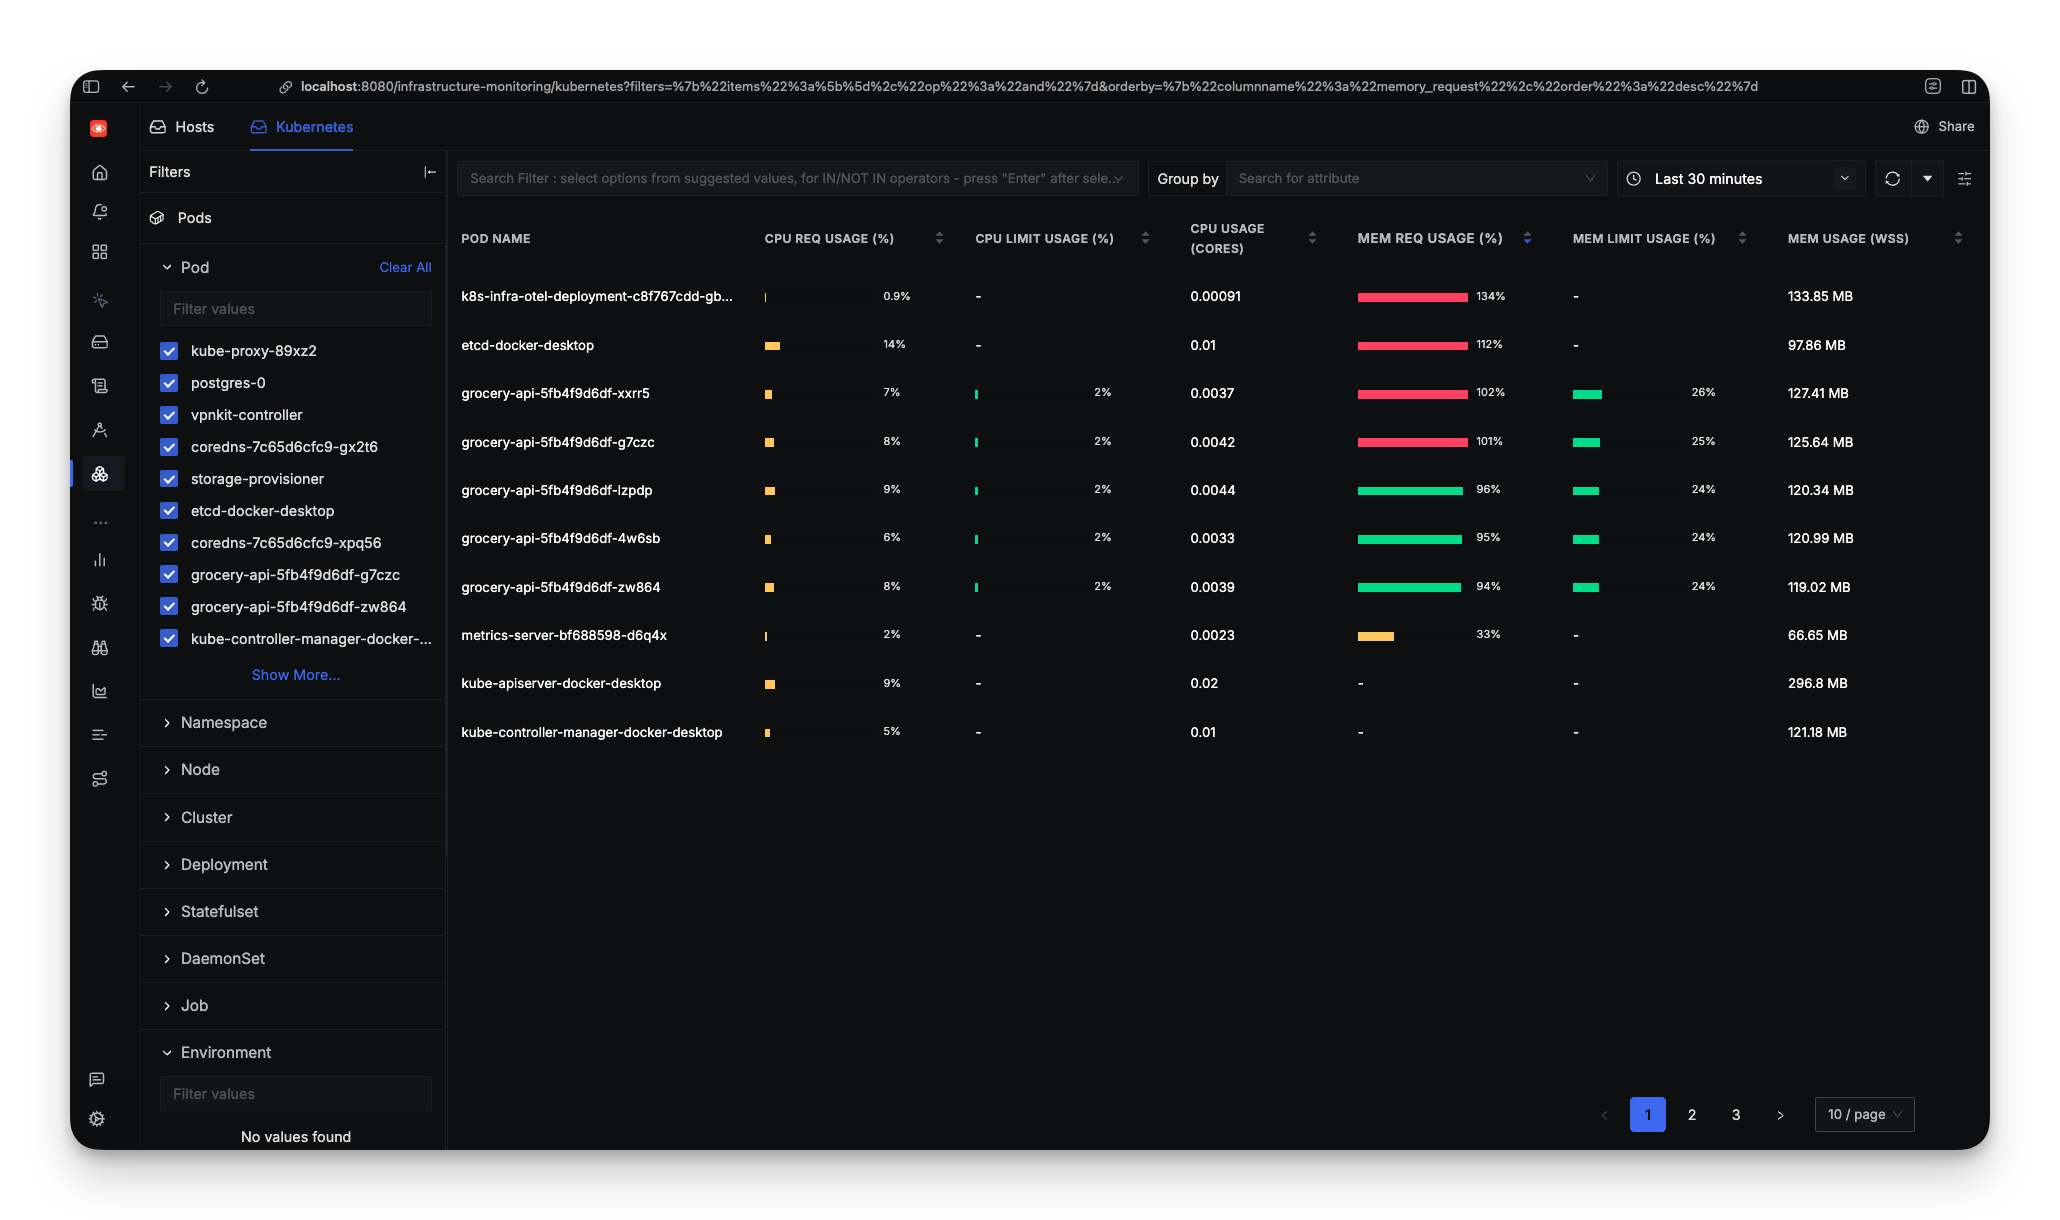The image size is (2060, 1220).
Task: Open alerts via the bell icon
Action: point(100,212)
